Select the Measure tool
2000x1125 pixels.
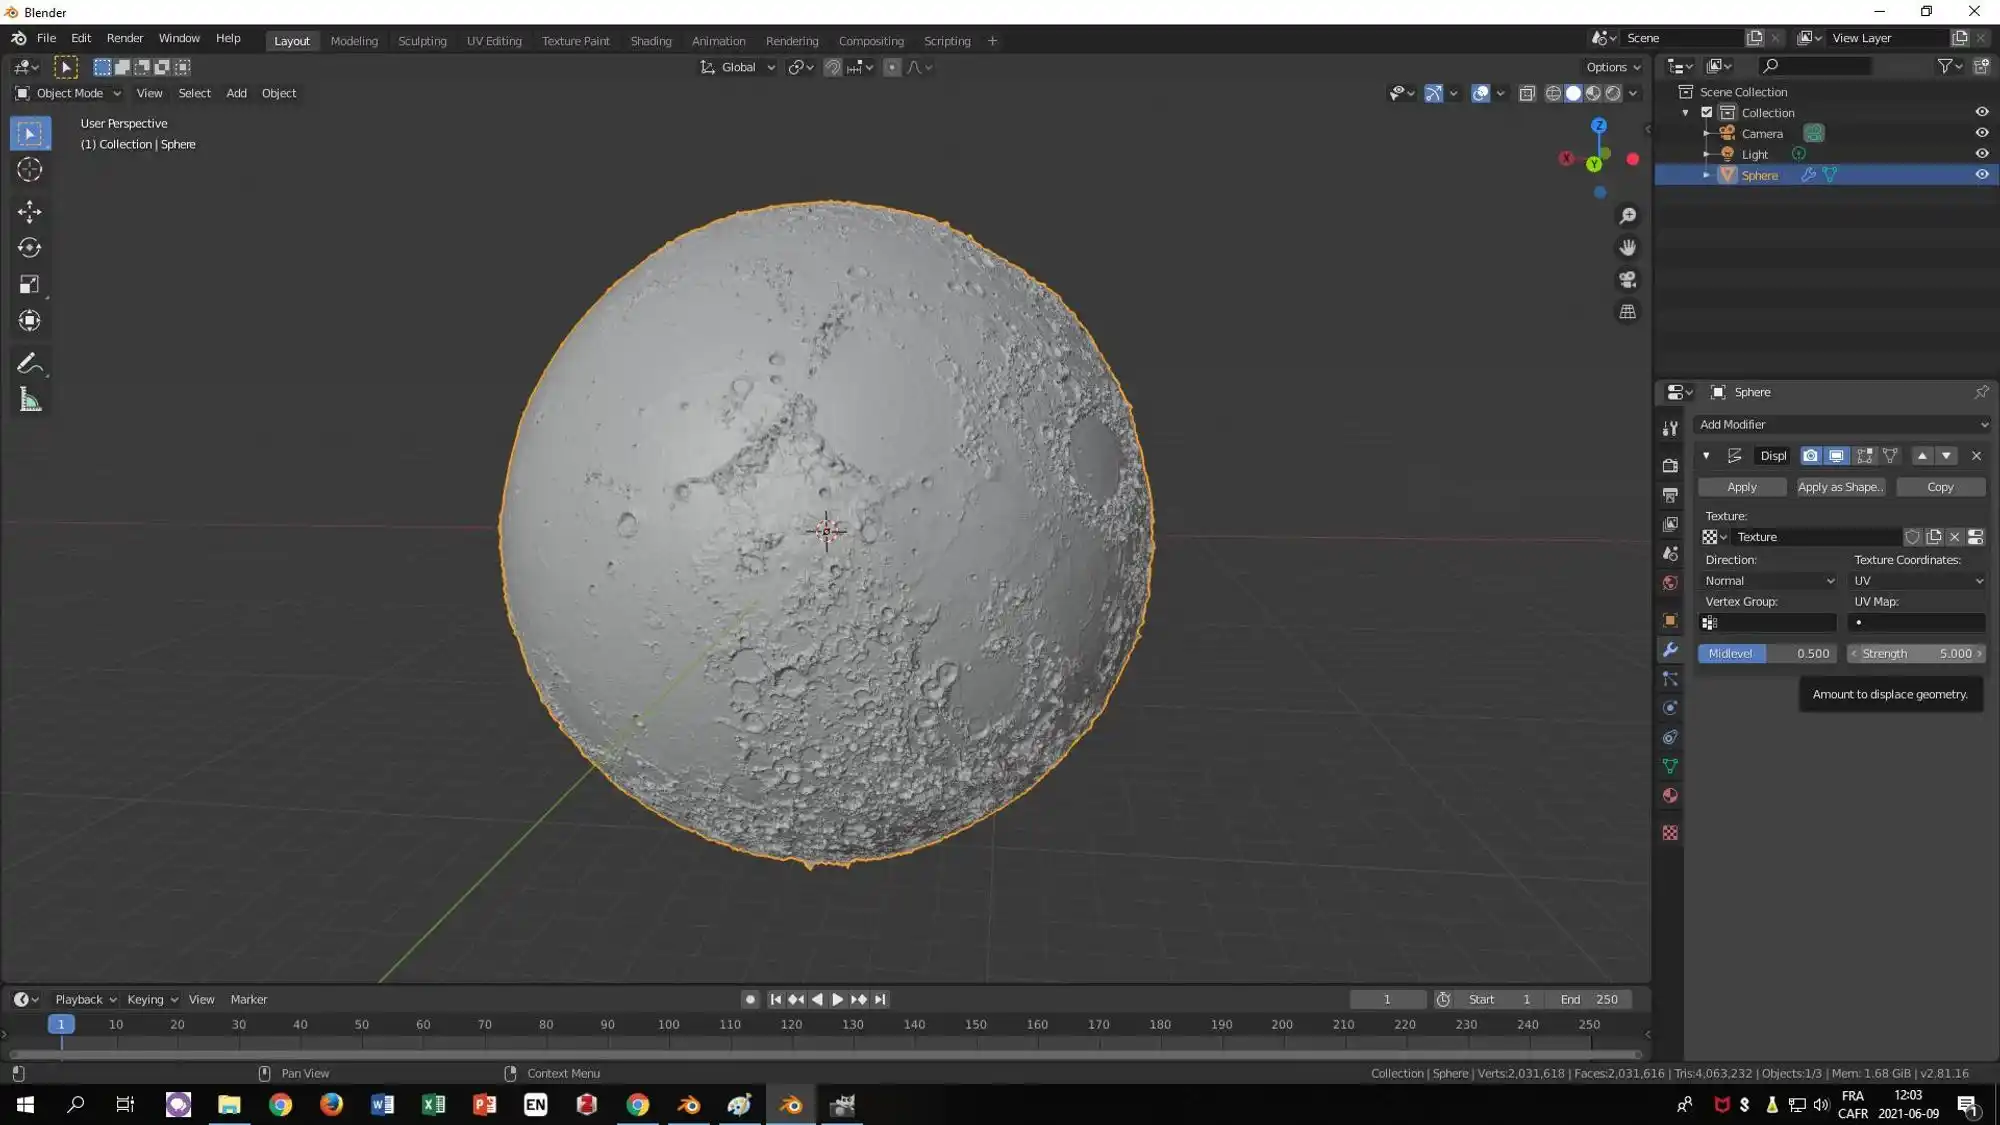(29, 401)
